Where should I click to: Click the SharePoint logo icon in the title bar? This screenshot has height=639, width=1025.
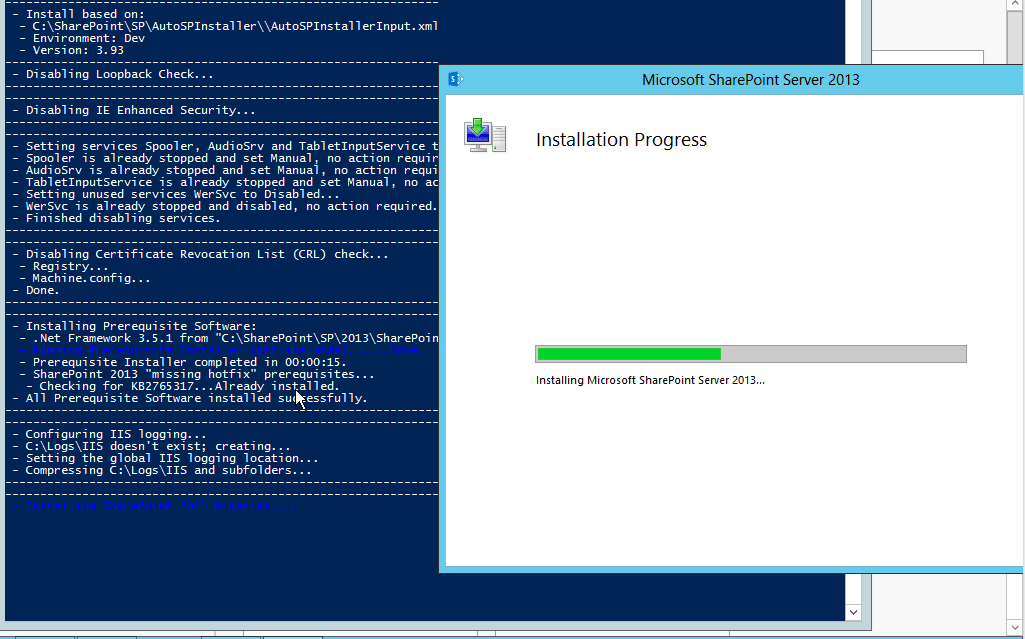[456, 80]
